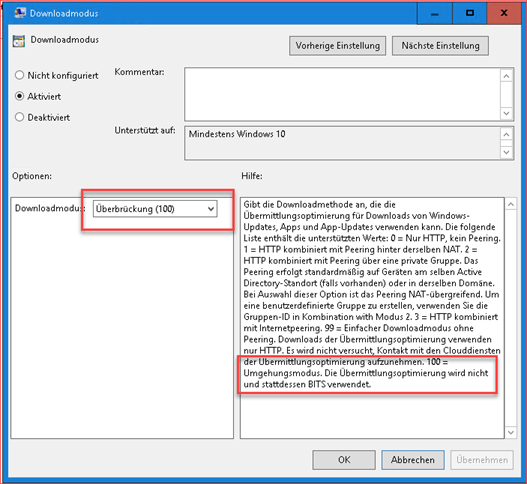Screen dimensions: 527x484
Task: Click the Unterstützt auf scroll-down arrow
Action: coord(506,152)
